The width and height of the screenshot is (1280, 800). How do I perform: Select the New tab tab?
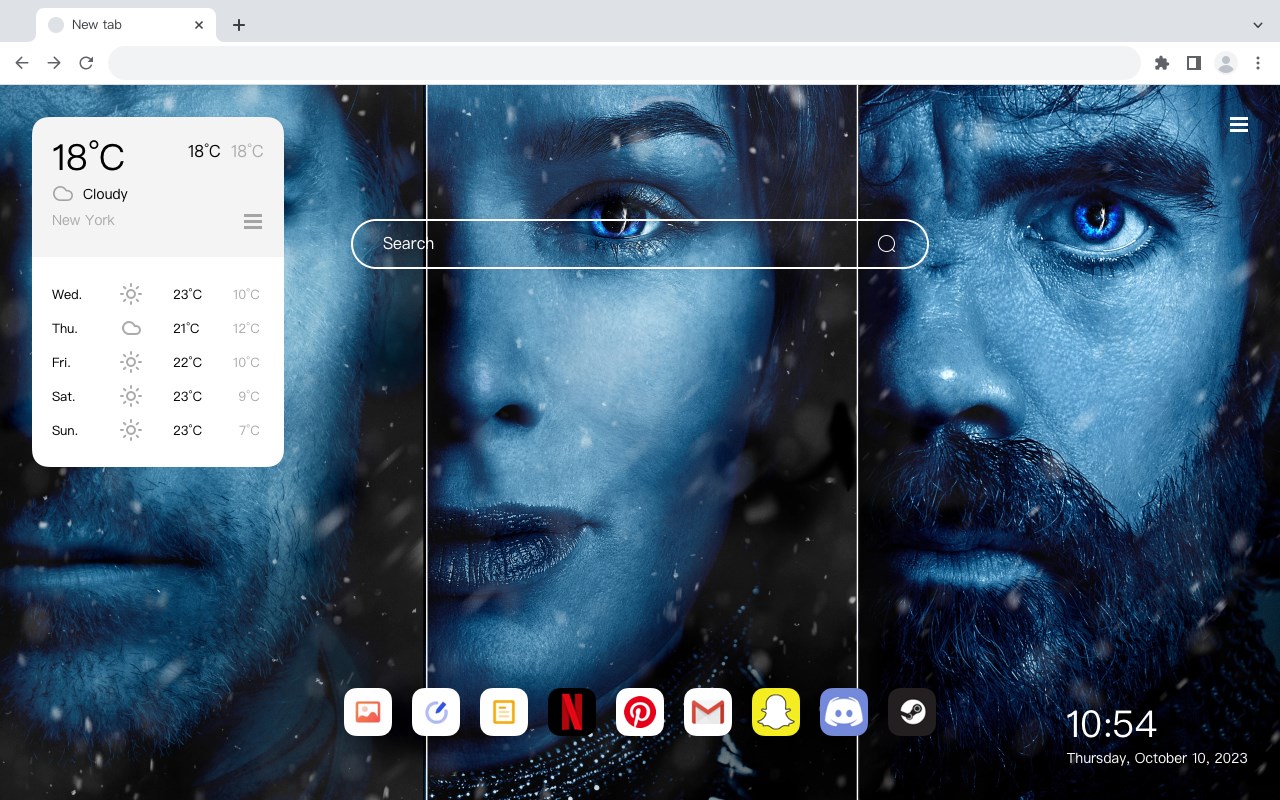click(125, 25)
